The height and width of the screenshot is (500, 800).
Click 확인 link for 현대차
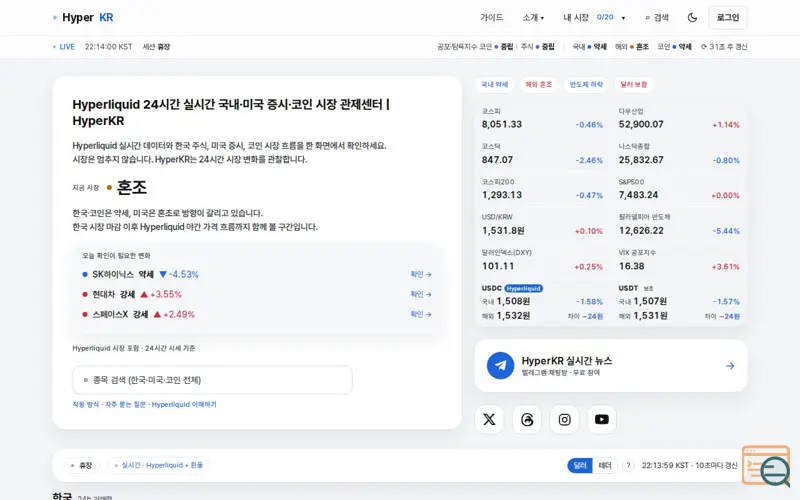[x=421, y=294]
